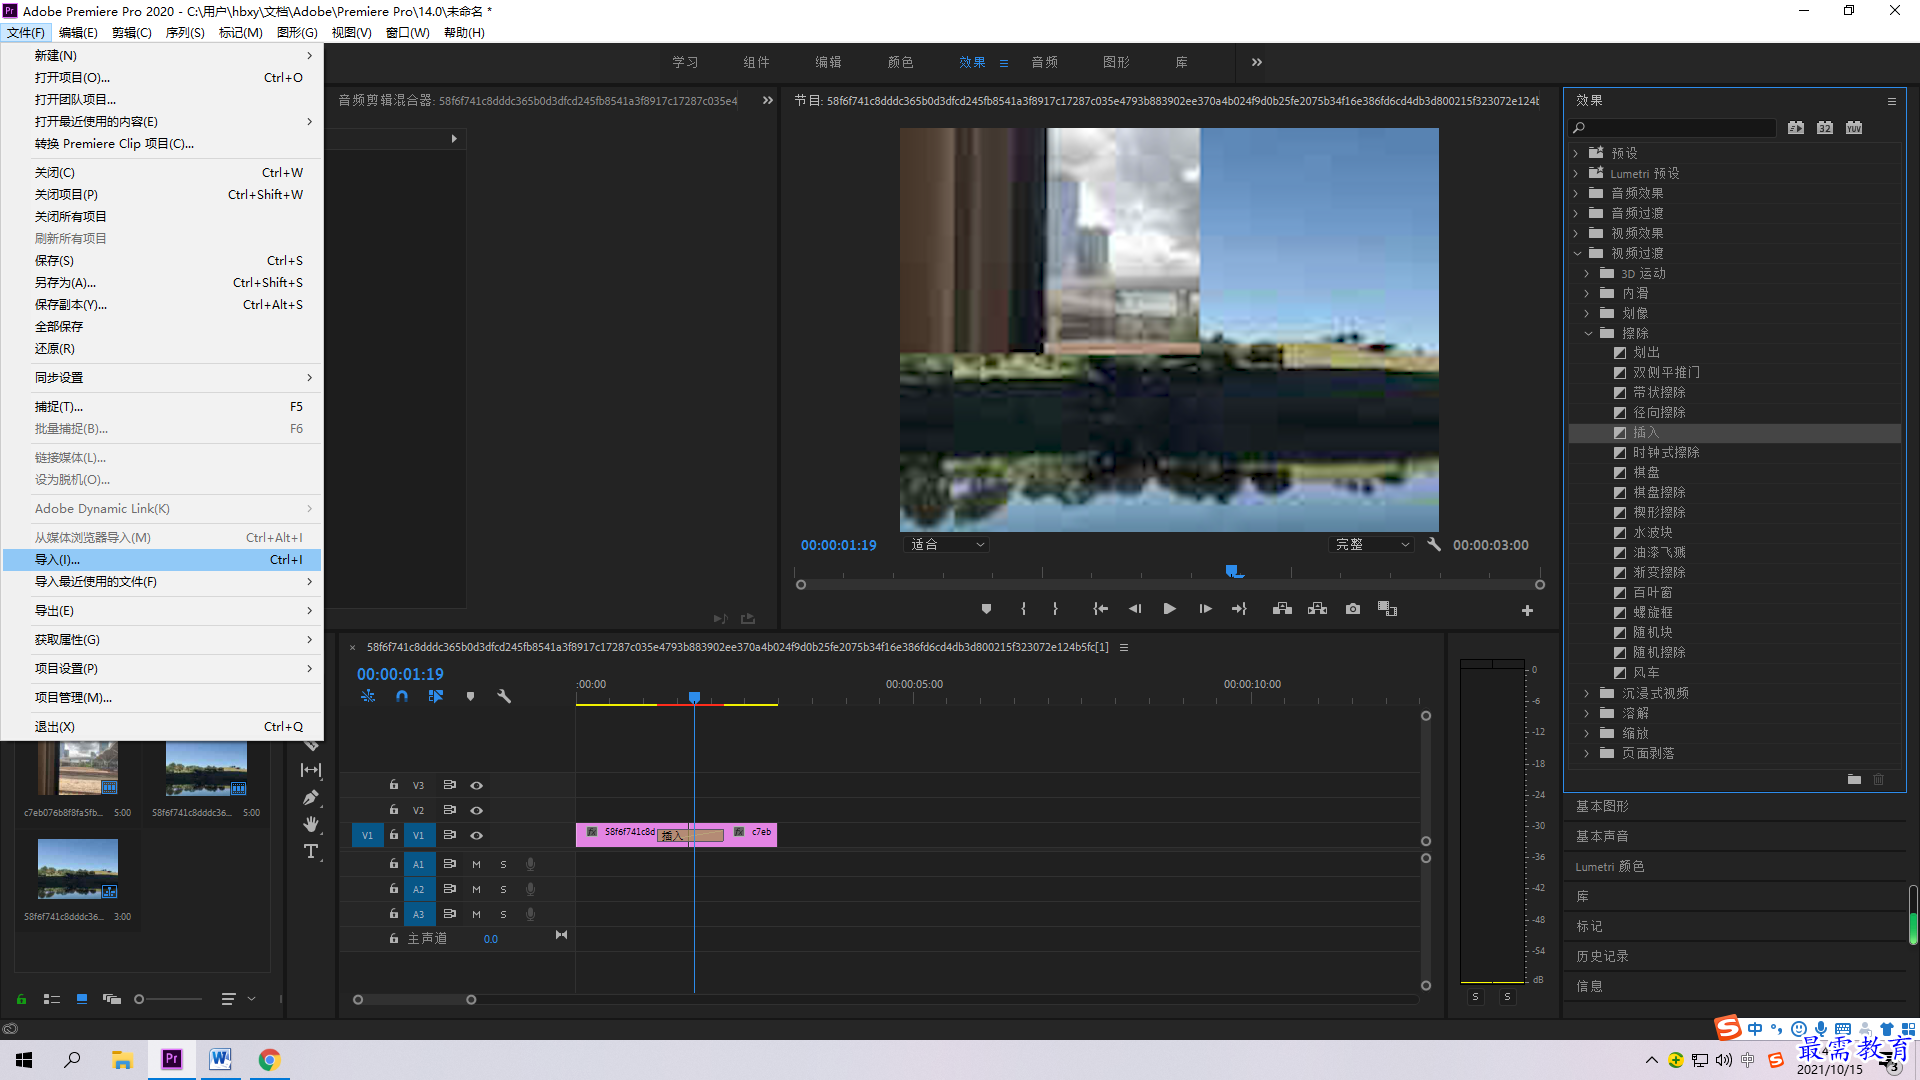The height and width of the screenshot is (1080, 1920).
Task: Toggle linked selection in timeline
Action: 436,696
